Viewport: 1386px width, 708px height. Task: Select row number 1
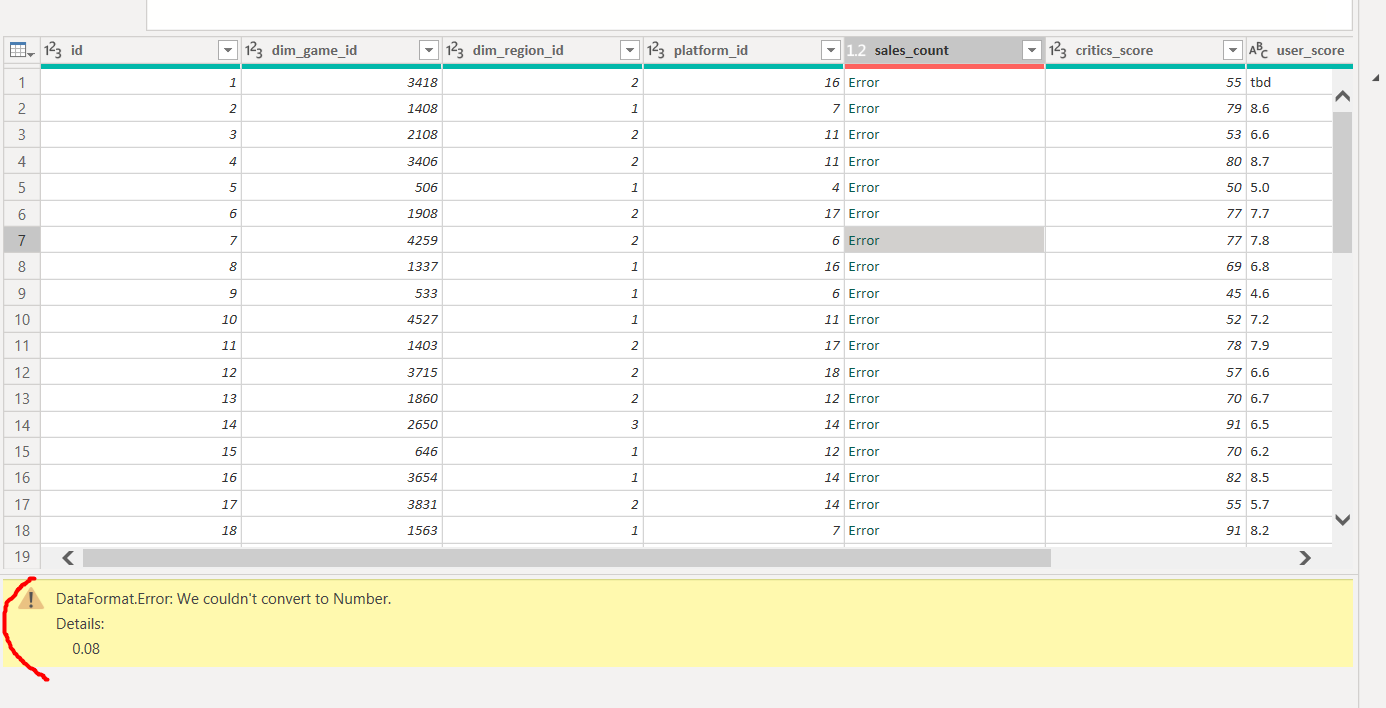pyautogui.click(x=22, y=82)
